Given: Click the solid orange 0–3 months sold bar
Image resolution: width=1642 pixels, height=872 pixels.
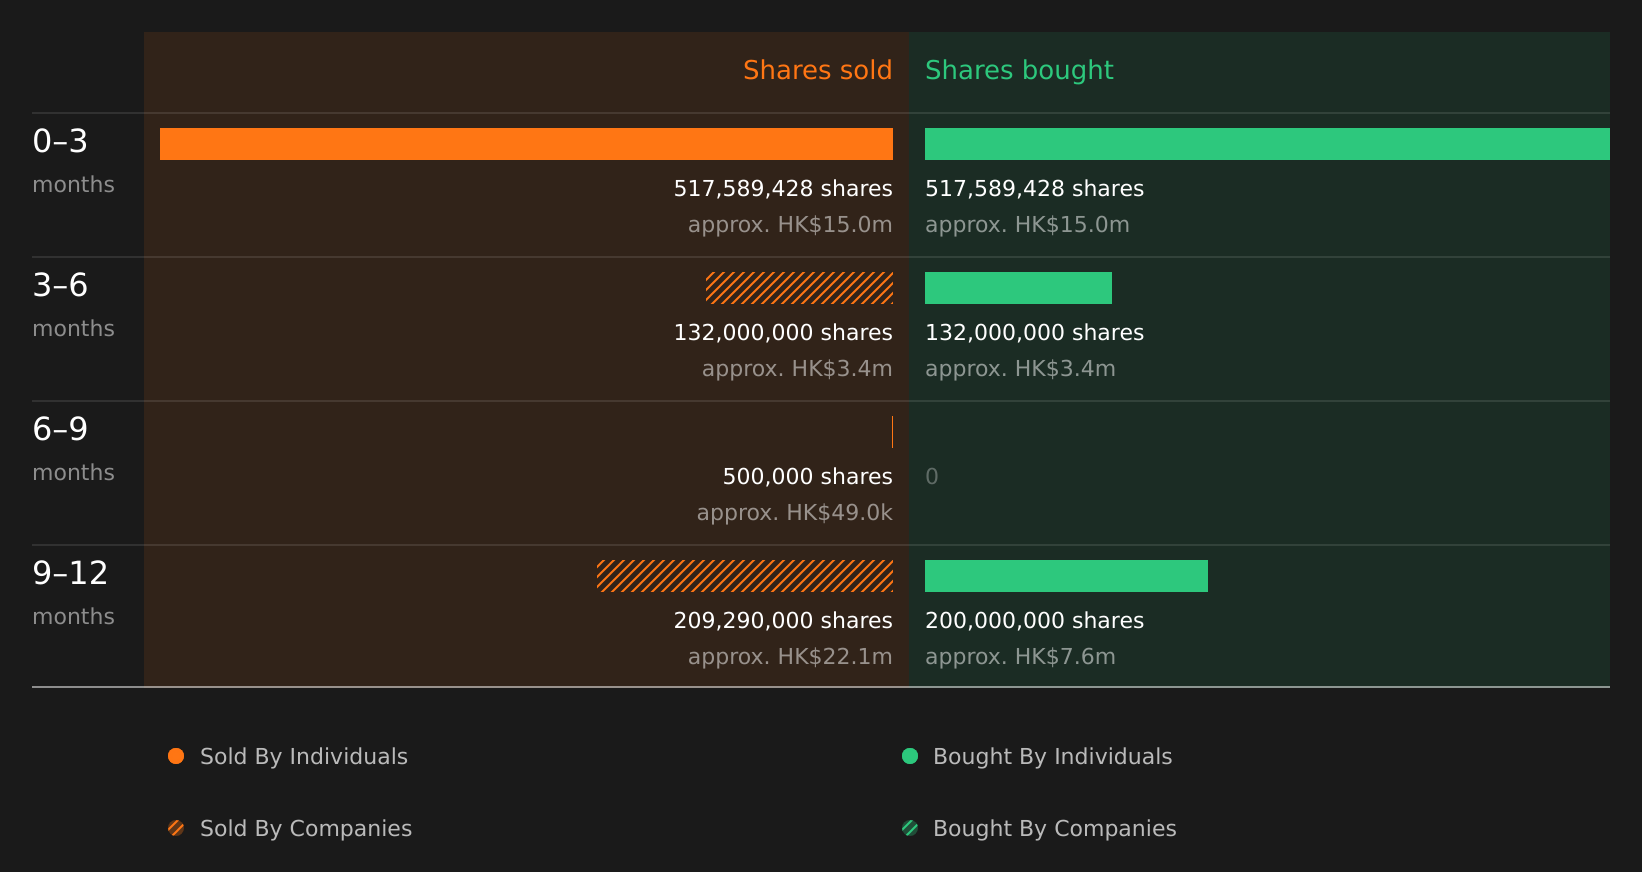Looking at the screenshot, I should 526,144.
